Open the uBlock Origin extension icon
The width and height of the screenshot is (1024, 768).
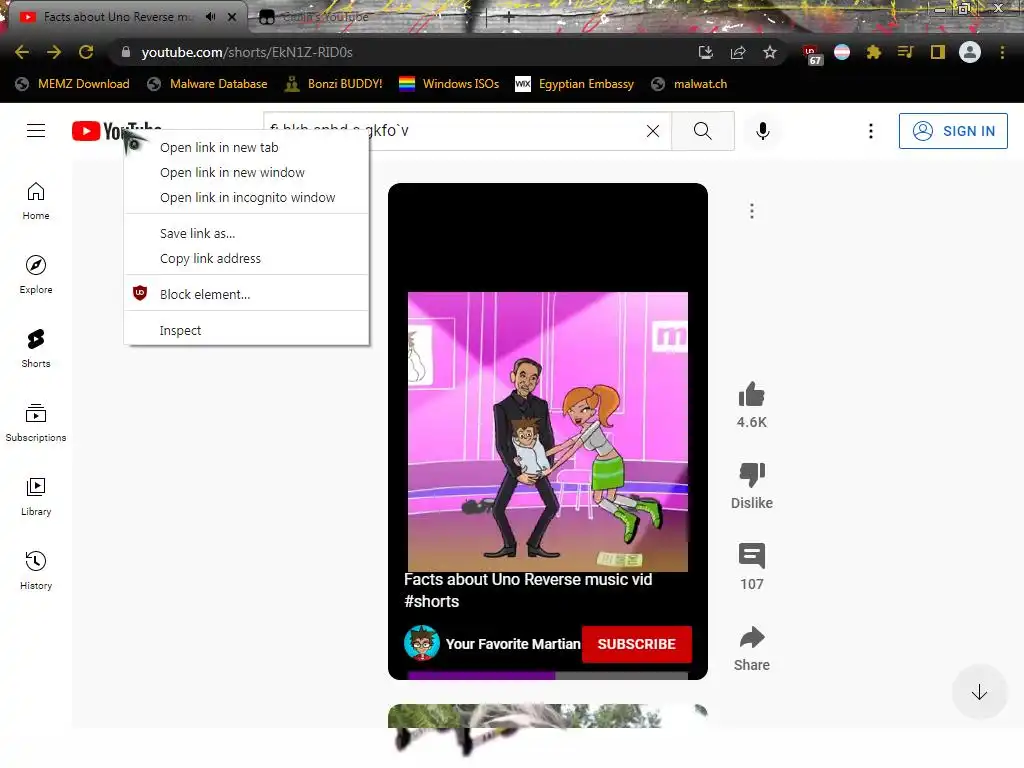coord(811,54)
